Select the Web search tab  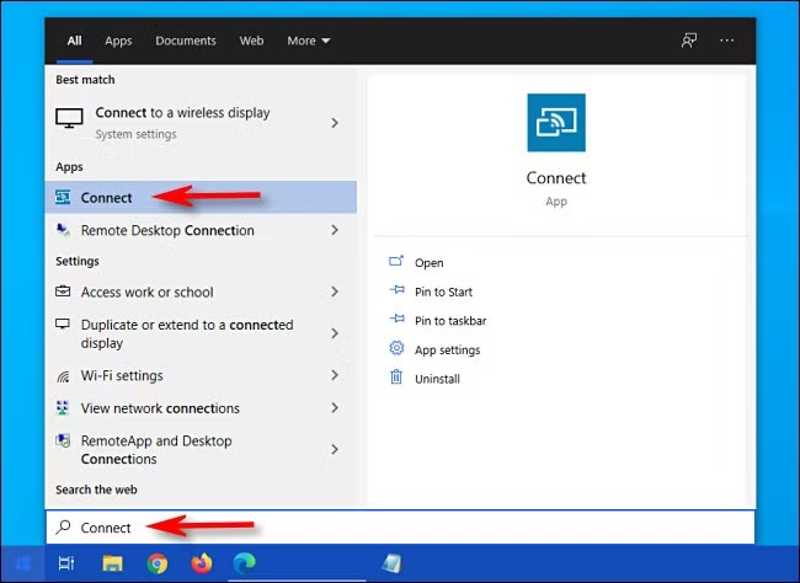[252, 41]
